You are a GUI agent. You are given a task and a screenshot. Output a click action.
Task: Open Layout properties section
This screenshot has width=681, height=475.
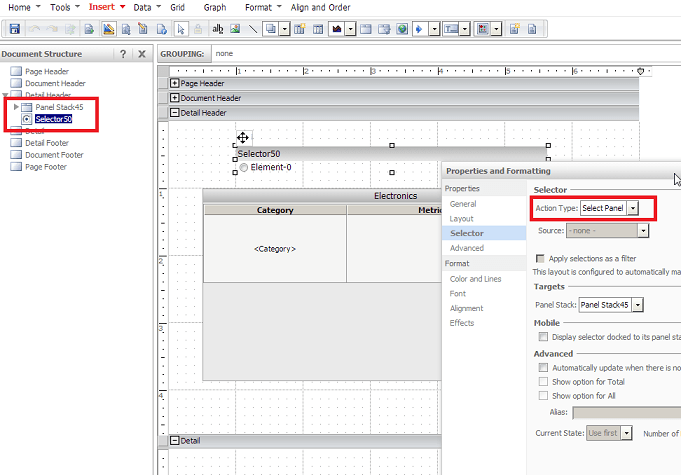[x=461, y=219]
